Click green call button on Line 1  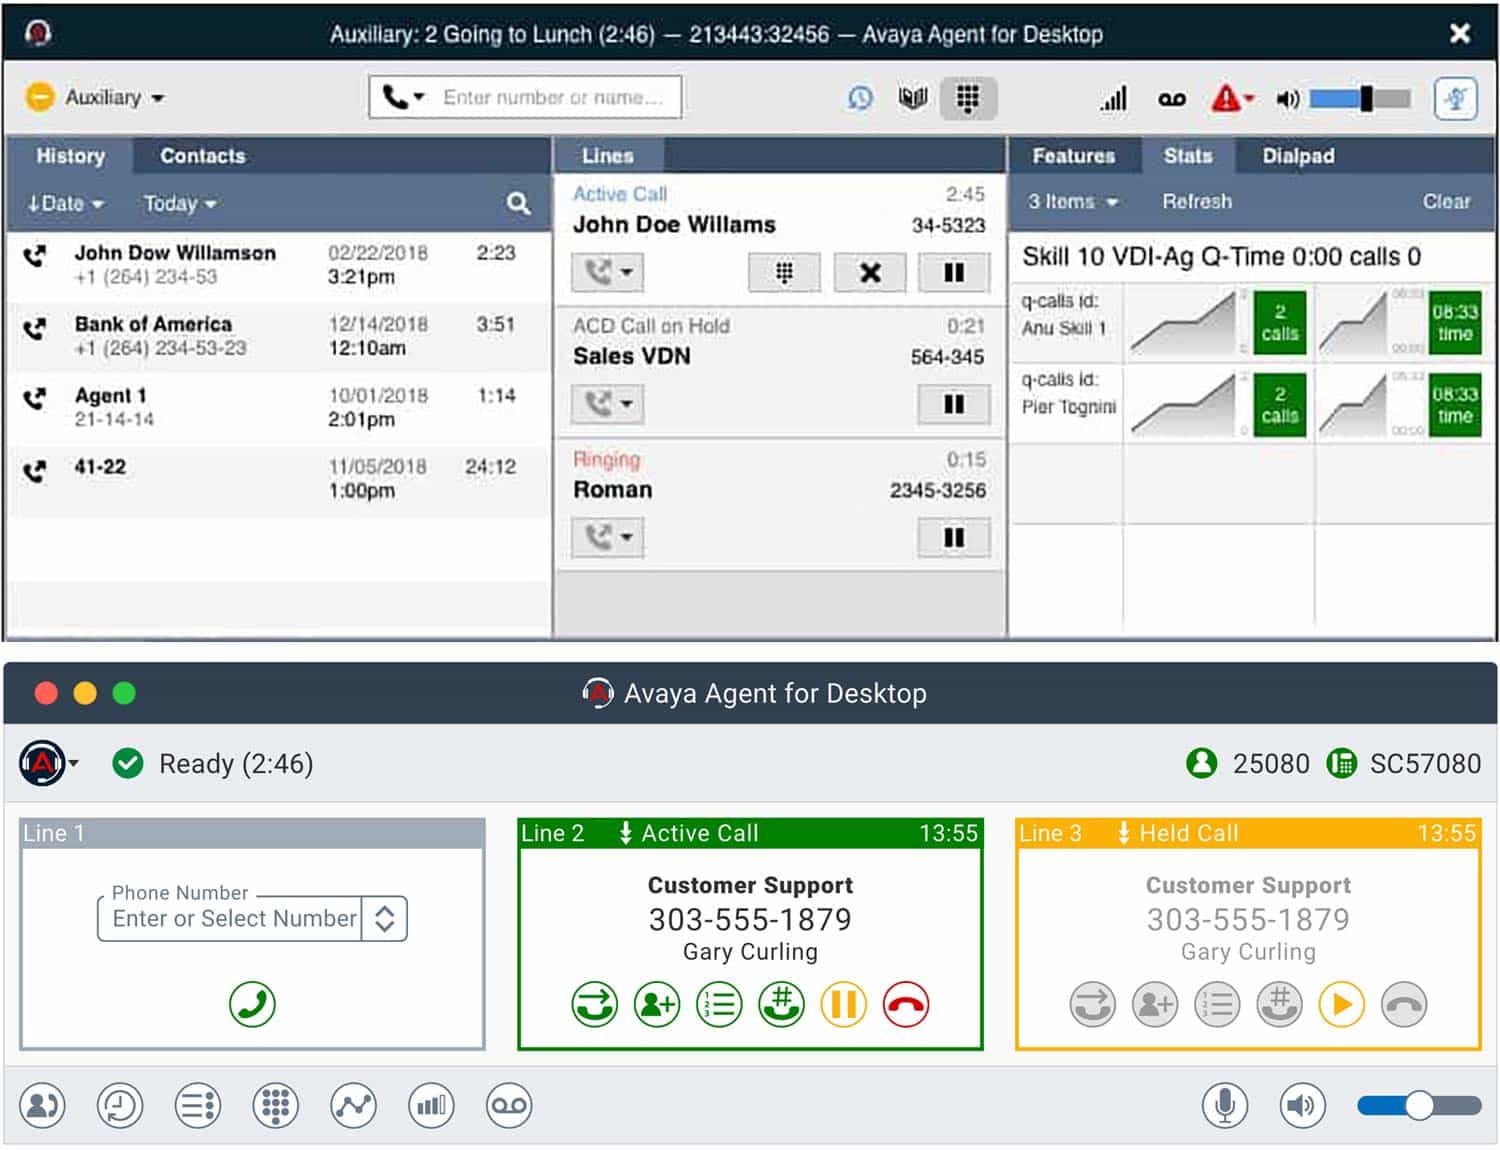click(252, 1004)
